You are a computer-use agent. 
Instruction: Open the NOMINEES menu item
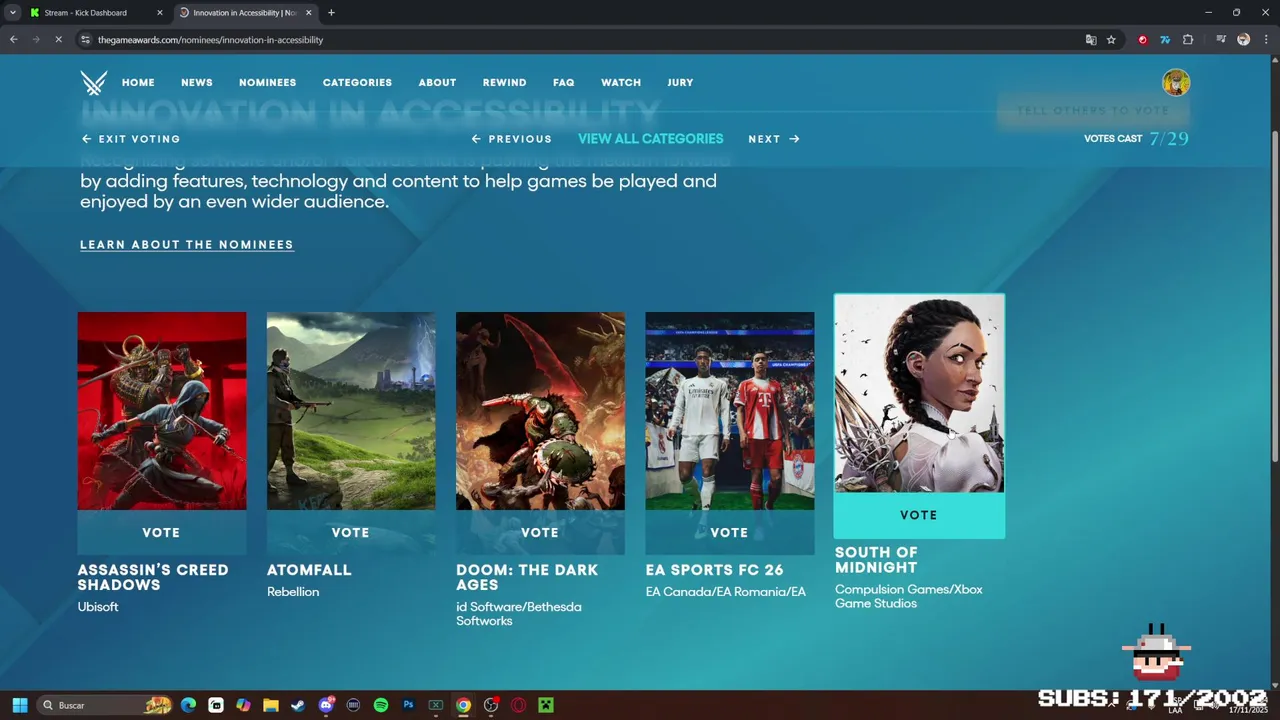tap(267, 83)
